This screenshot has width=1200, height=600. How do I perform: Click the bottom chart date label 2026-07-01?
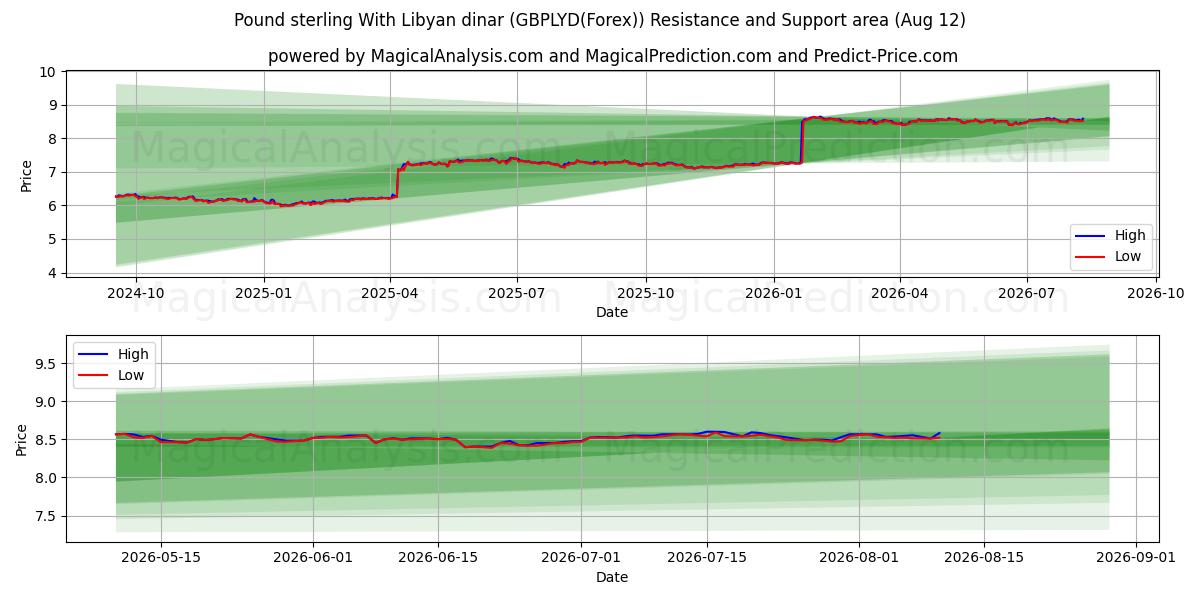(582, 559)
